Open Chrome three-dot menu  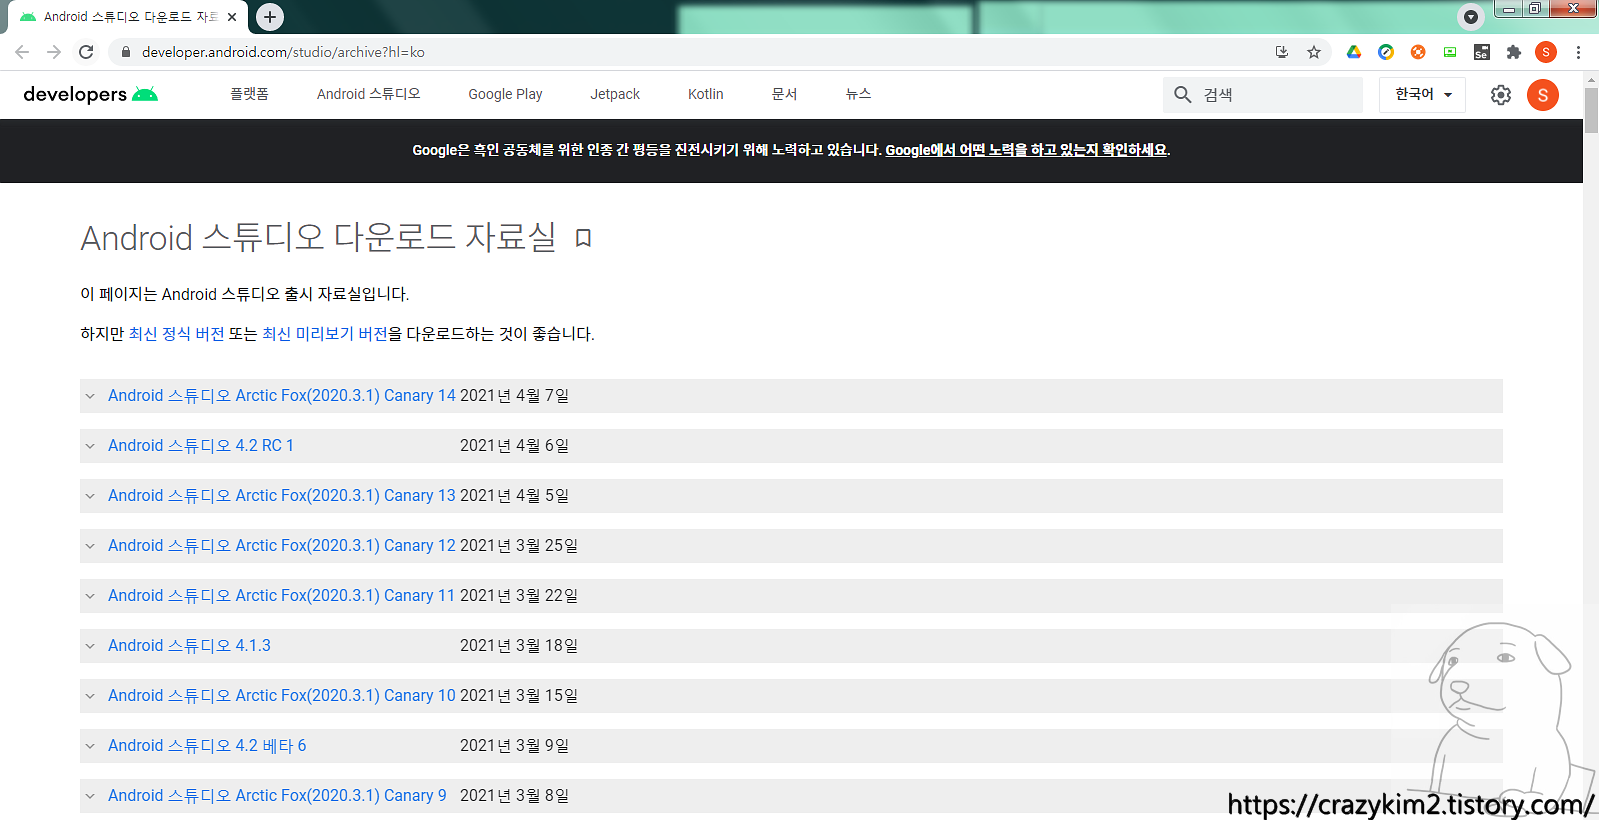coord(1578,52)
